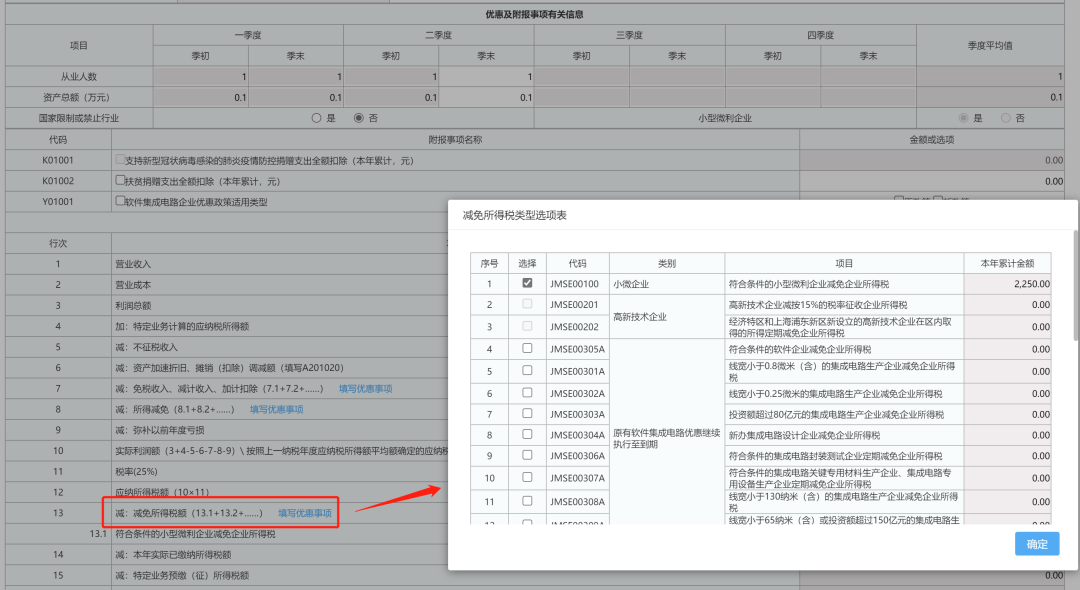Click the 二季度 季末 从业人数 field
1080x590 pixels.
point(486,76)
